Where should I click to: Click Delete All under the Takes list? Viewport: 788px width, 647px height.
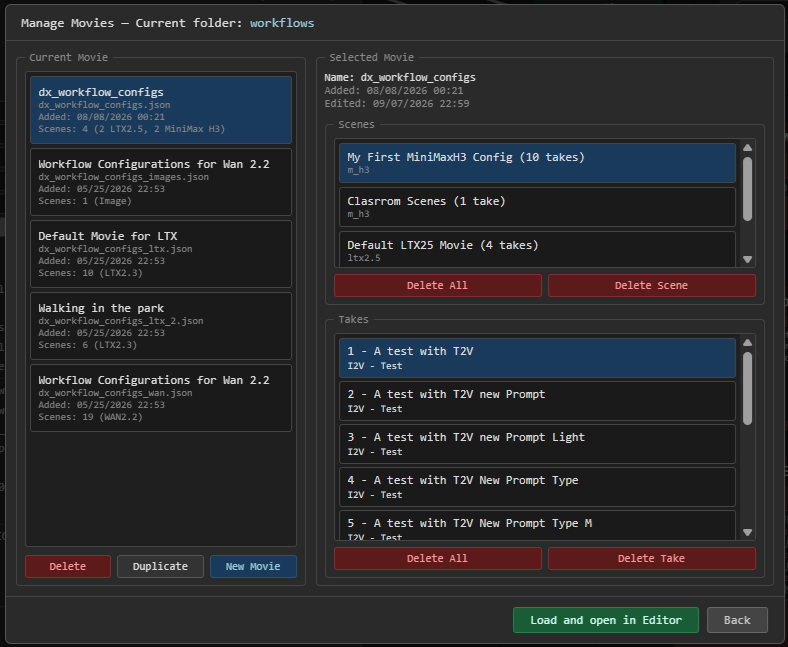pyautogui.click(x=438, y=558)
